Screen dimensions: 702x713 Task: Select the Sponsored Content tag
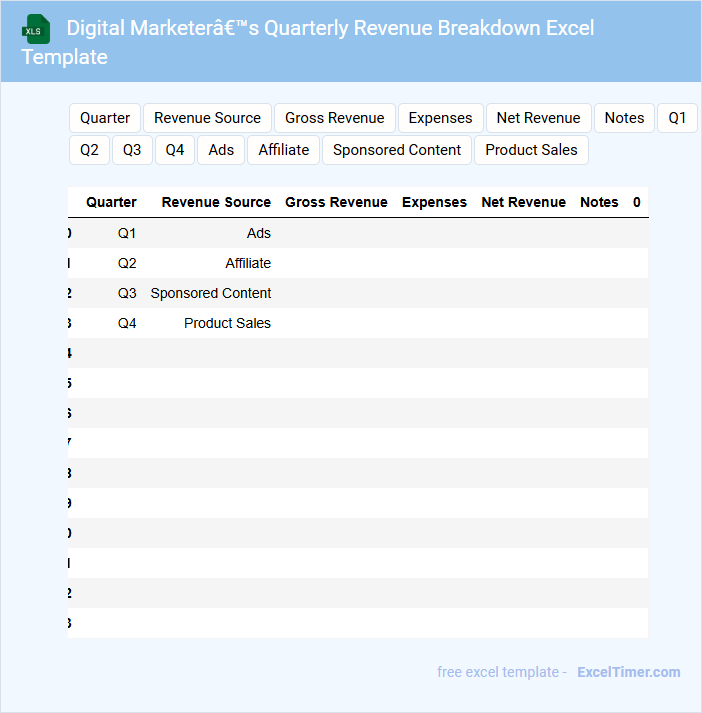coord(397,150)
